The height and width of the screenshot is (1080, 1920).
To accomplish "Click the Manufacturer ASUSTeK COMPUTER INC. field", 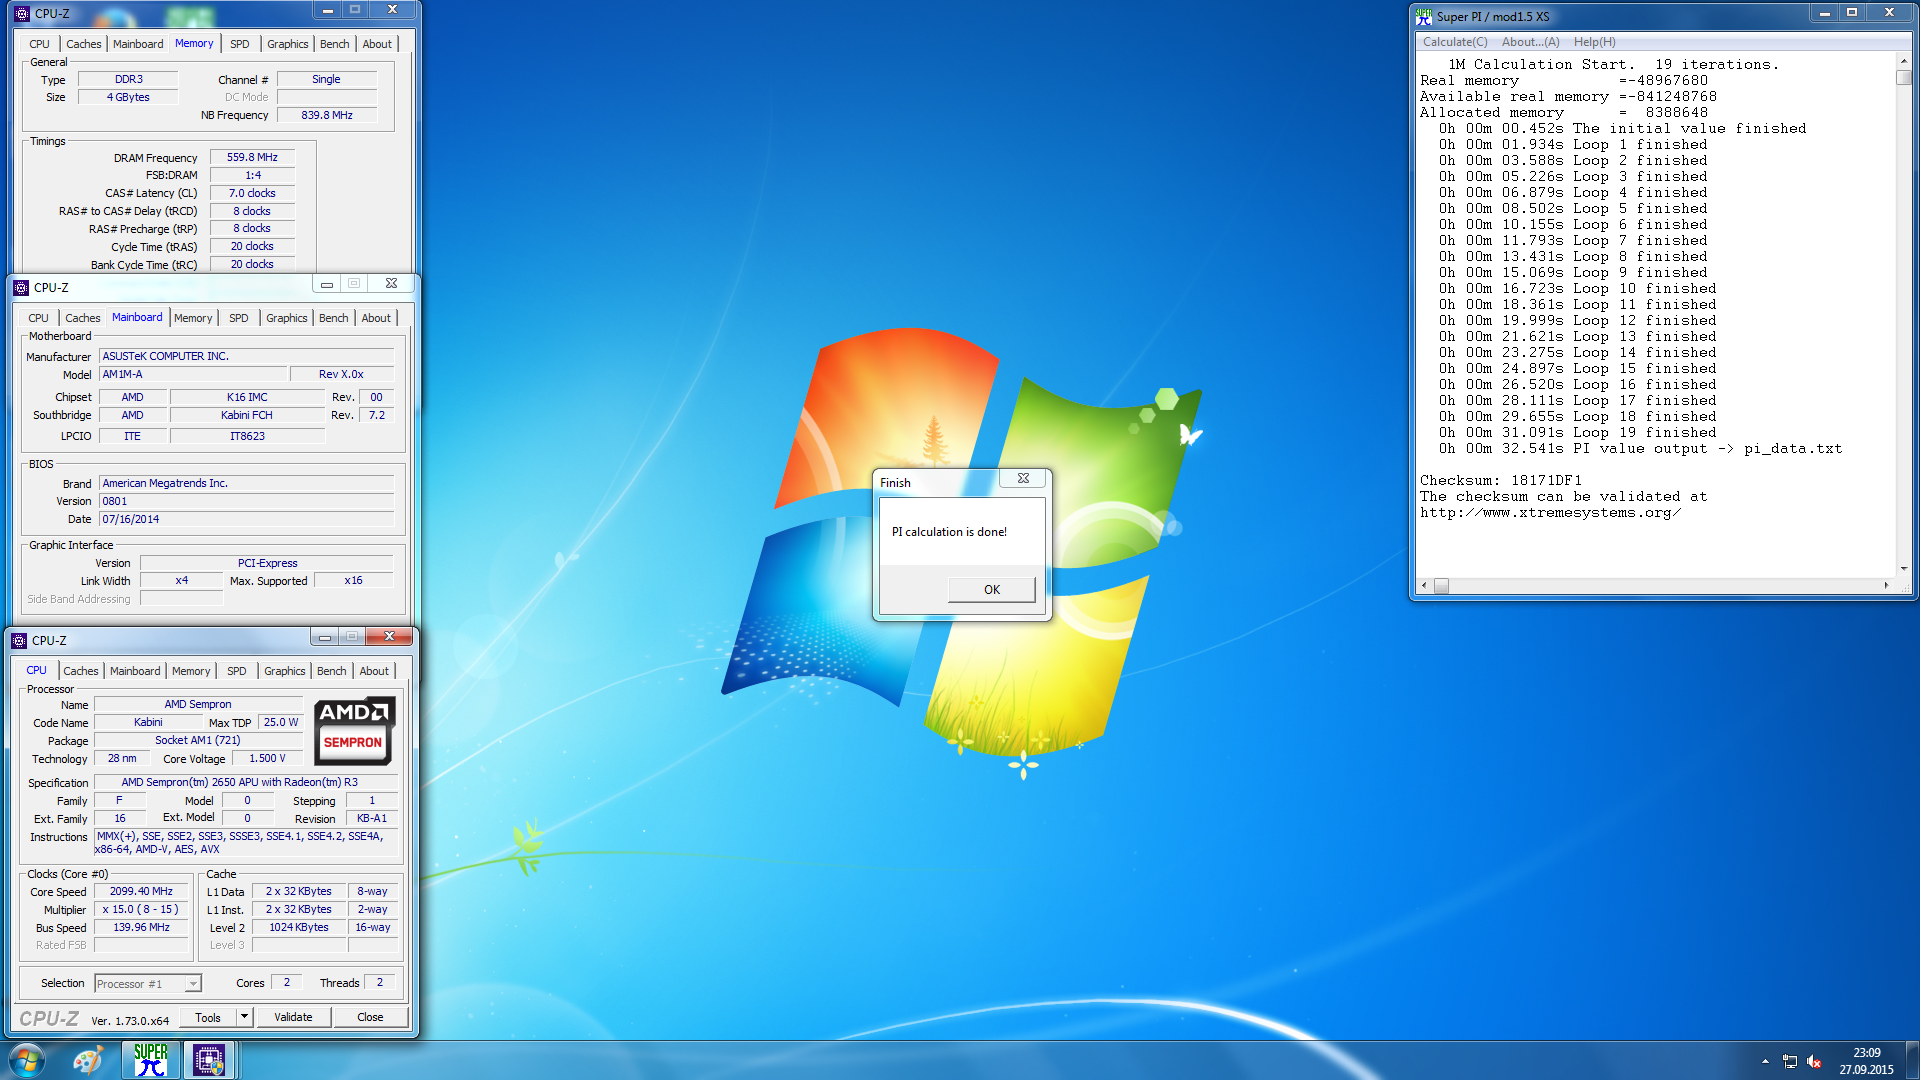I will point(247,356).
